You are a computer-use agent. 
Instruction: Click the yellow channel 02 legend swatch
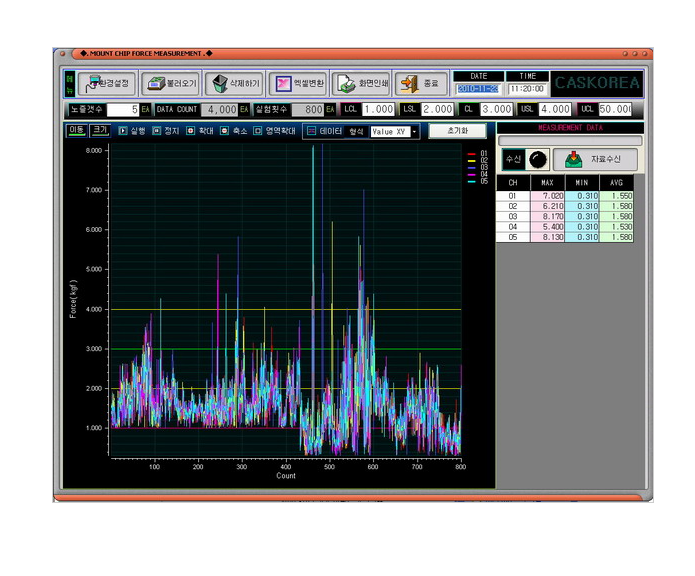coord(472,161)
